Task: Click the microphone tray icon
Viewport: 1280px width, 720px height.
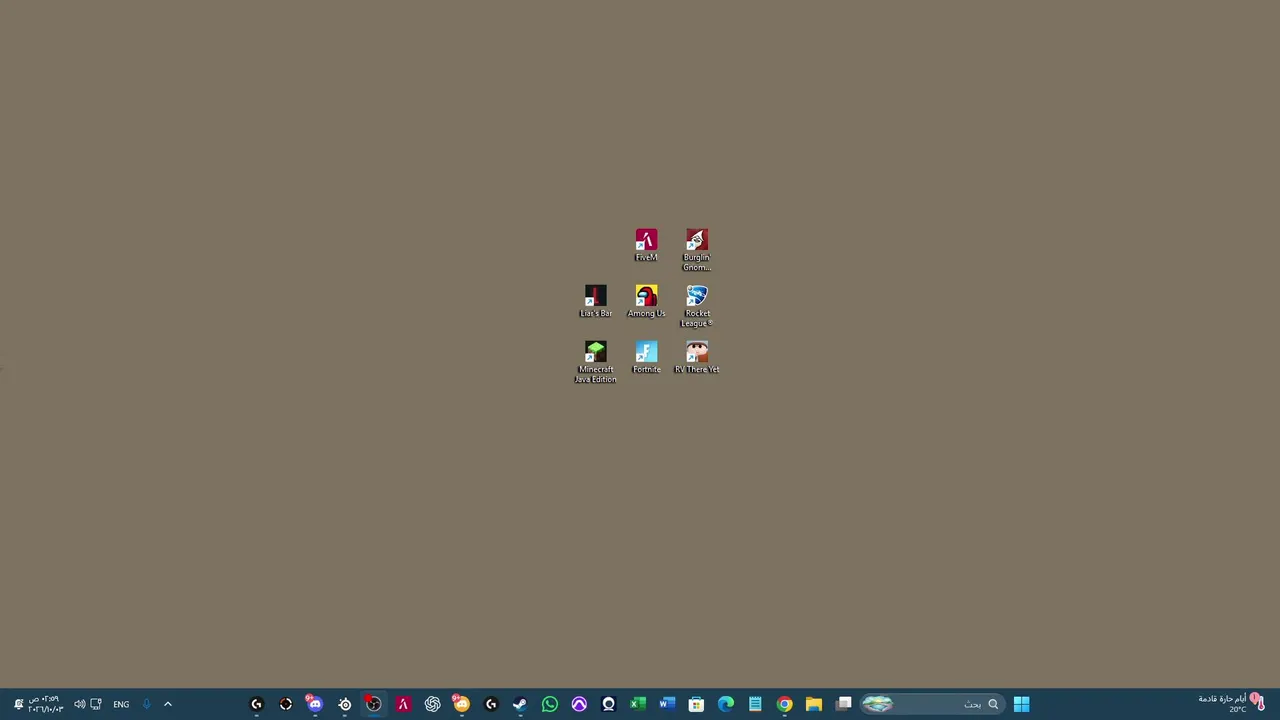Action: [x=146, y=704]
